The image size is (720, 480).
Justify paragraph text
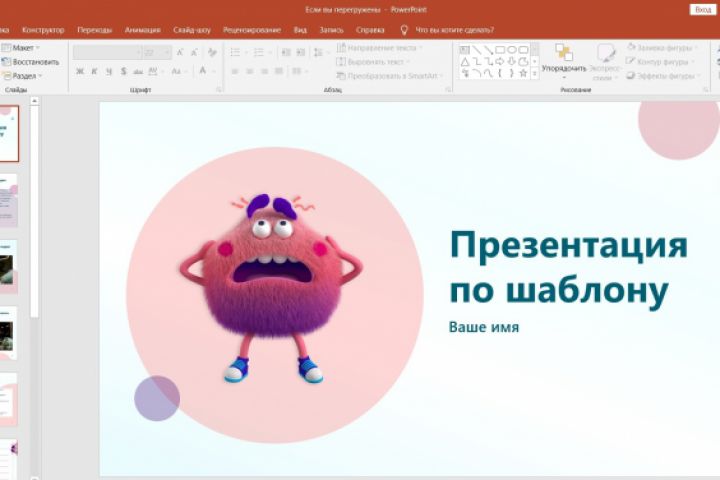[x=279, y=71]
